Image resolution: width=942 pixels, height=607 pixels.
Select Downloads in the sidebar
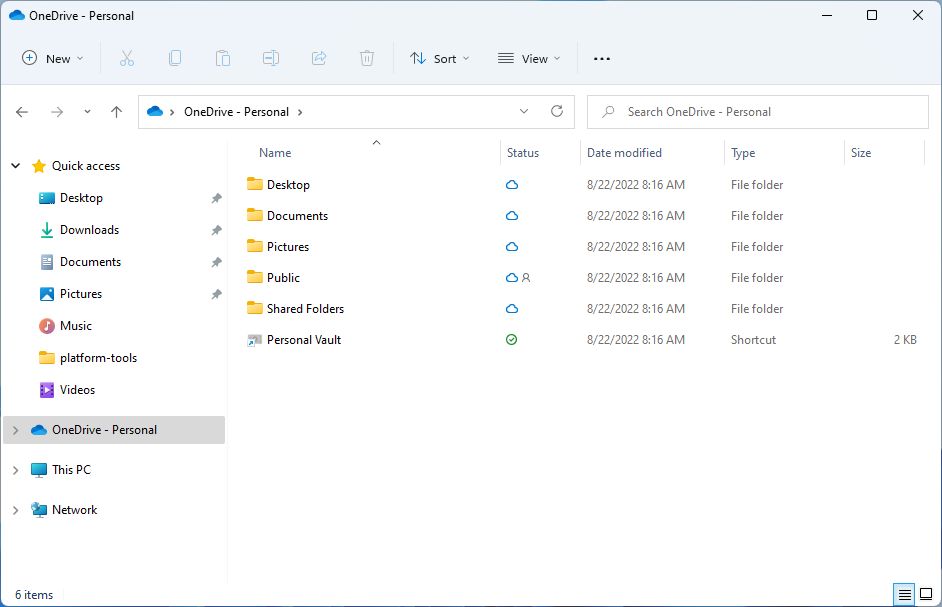point(90,230)
